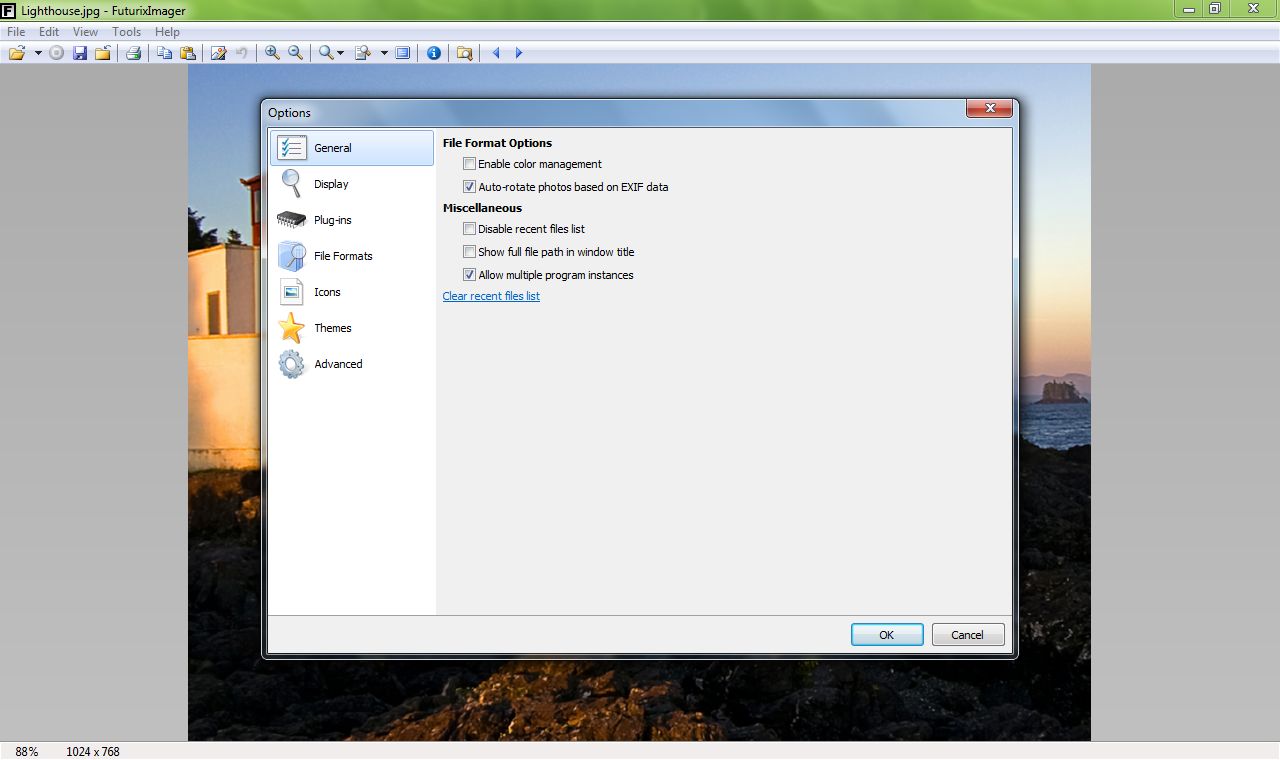Select the File Formats options category
Image resolution: width=1280 pixels, height=760 pixels.
tap(352, 256)
